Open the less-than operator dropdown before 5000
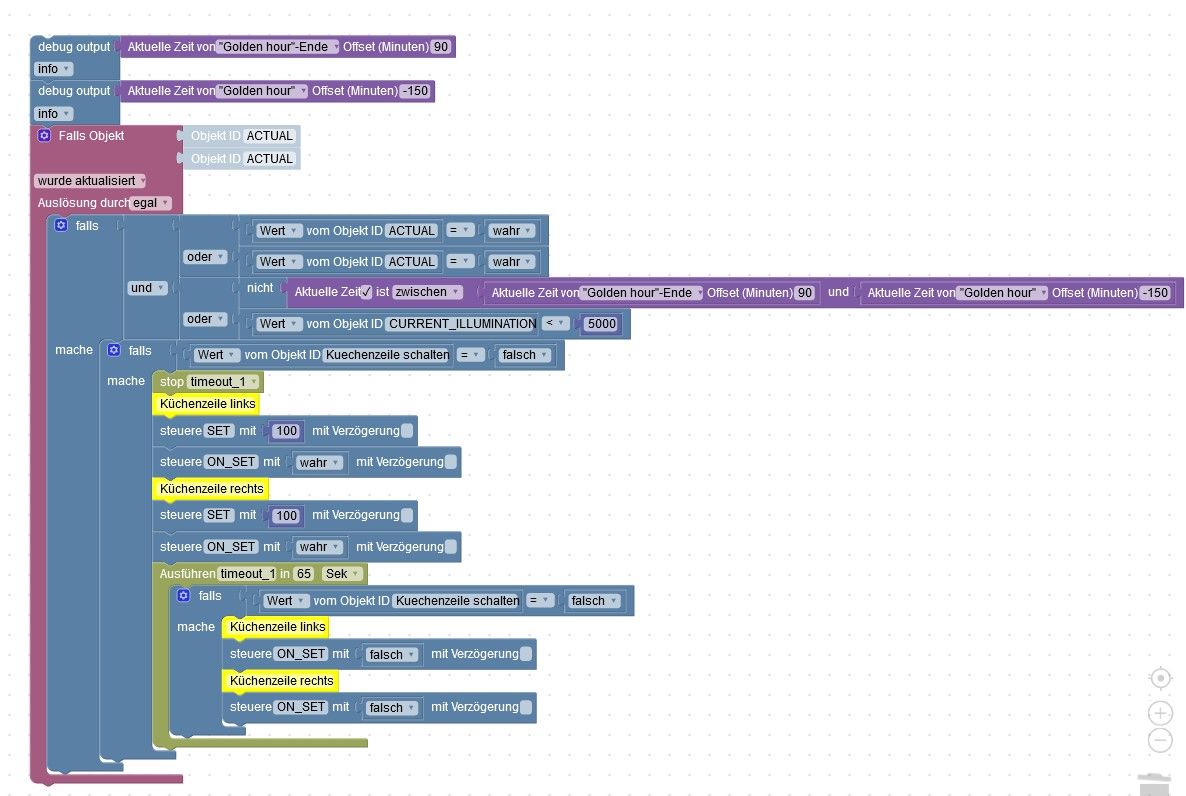 pyautogui.click(x=555, y=323)
